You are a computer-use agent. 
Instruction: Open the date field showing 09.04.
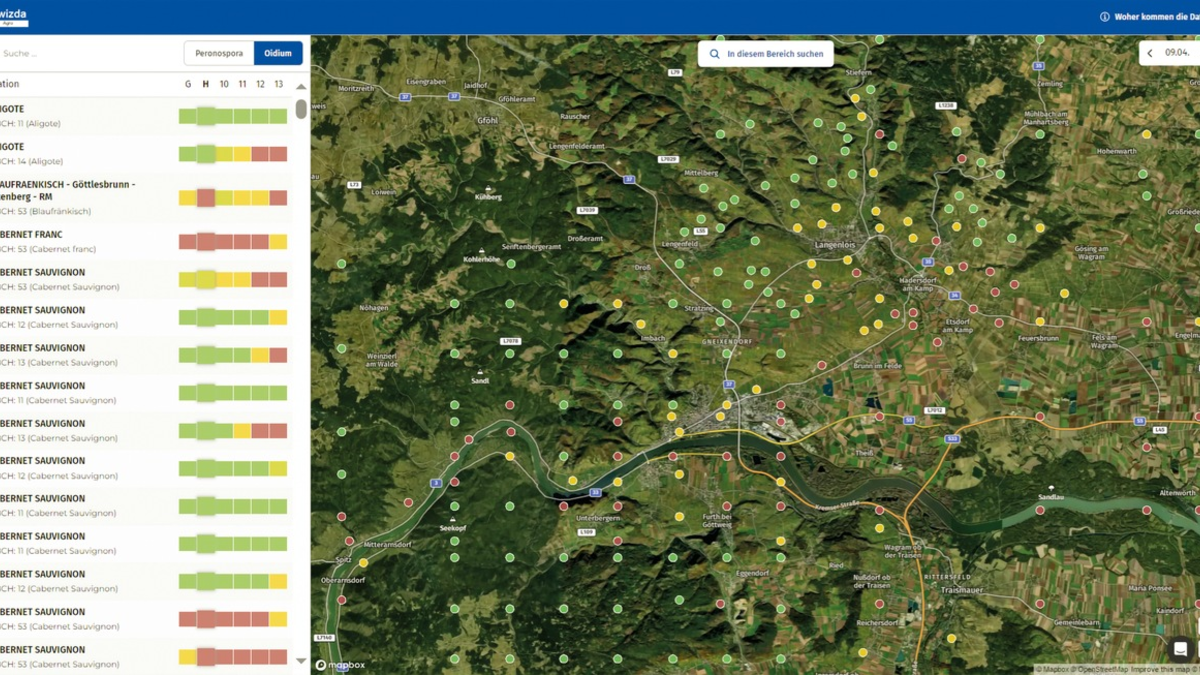1178,51
